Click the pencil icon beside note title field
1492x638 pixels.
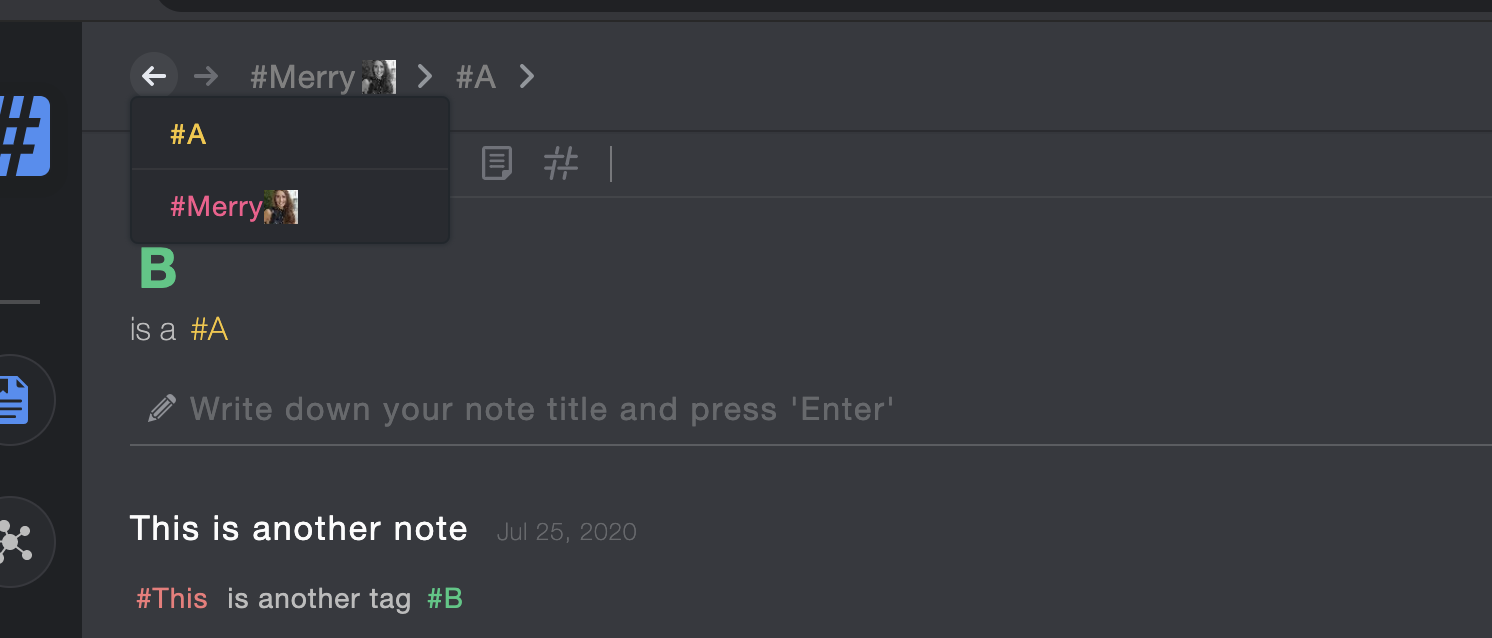tap(162, 408)
